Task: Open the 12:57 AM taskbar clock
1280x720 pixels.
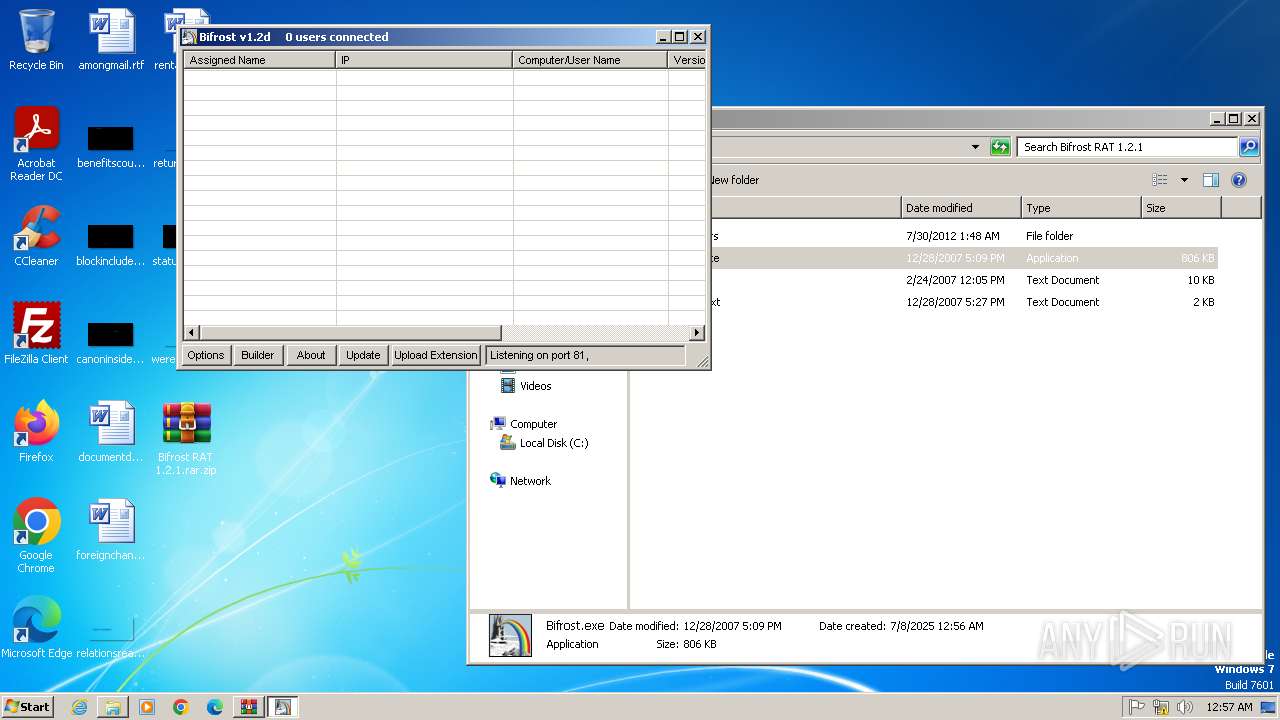Action: point(1229,707)
